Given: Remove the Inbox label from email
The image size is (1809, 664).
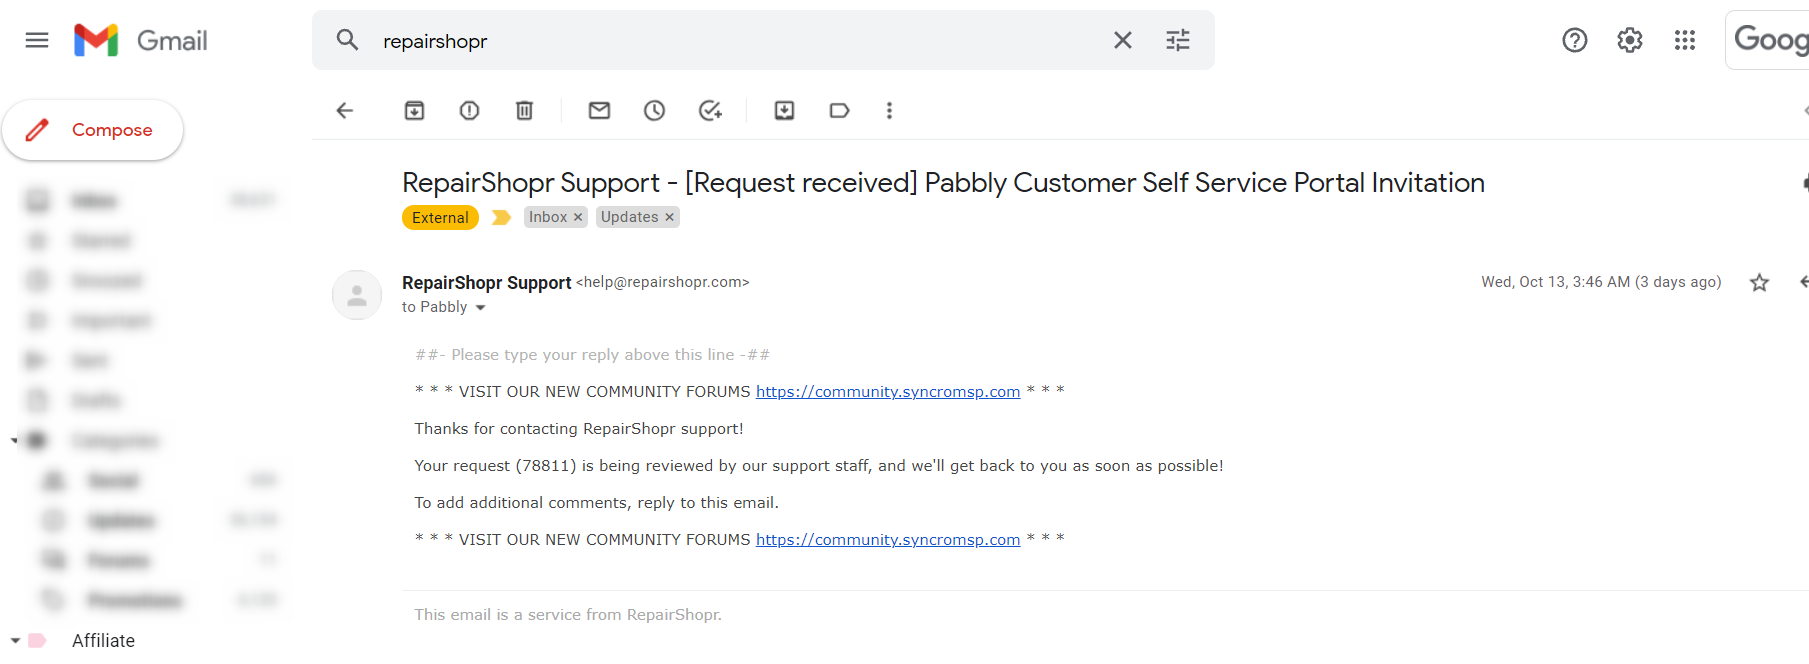Looking at the screenshot, I should (578, 217).
